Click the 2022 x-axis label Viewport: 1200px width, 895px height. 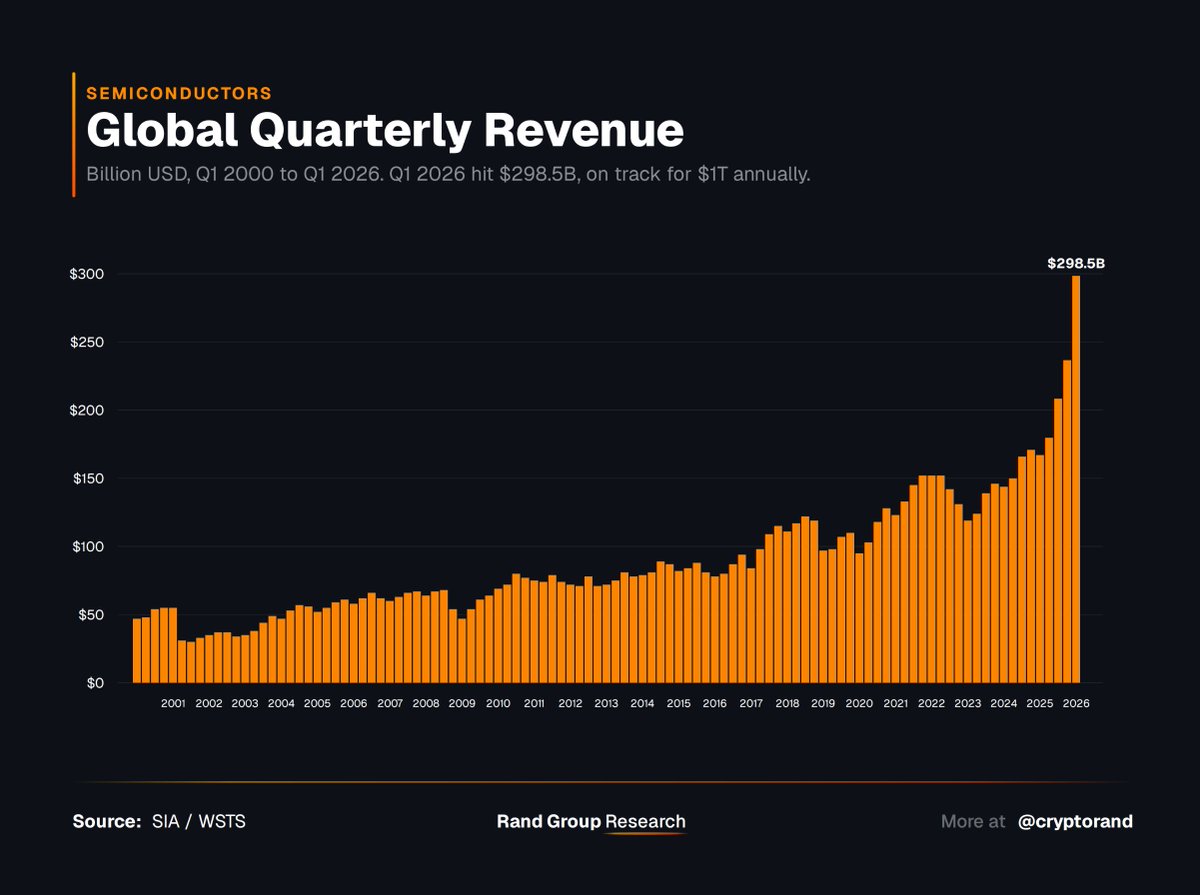[x=931, y=703]
